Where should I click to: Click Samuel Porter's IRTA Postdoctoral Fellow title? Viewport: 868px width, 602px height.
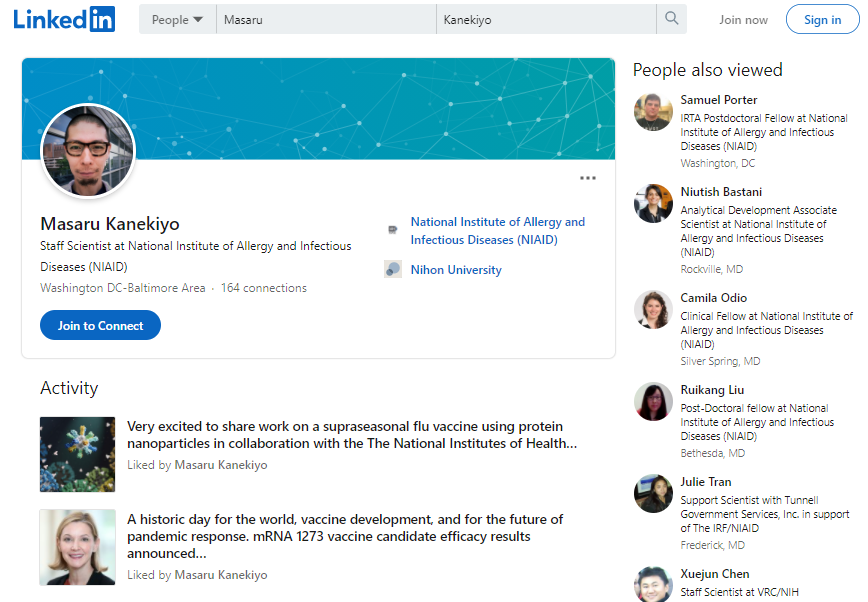coord(764,132)
